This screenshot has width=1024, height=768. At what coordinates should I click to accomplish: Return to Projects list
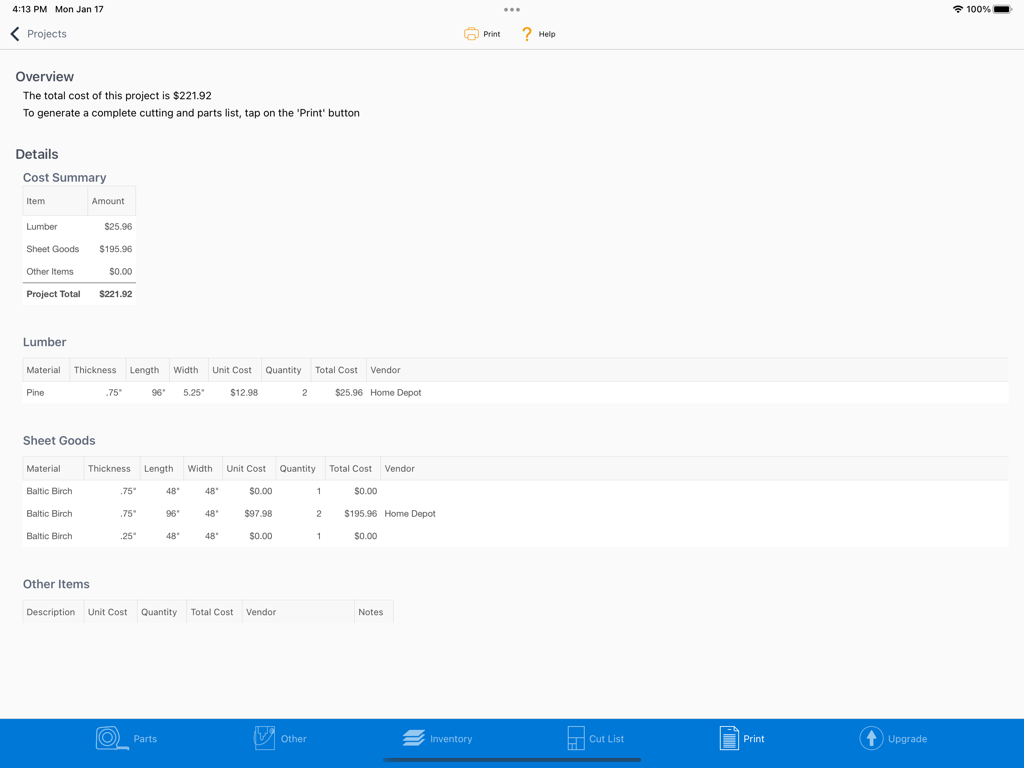pyautogui.click(x=40, y=33)
